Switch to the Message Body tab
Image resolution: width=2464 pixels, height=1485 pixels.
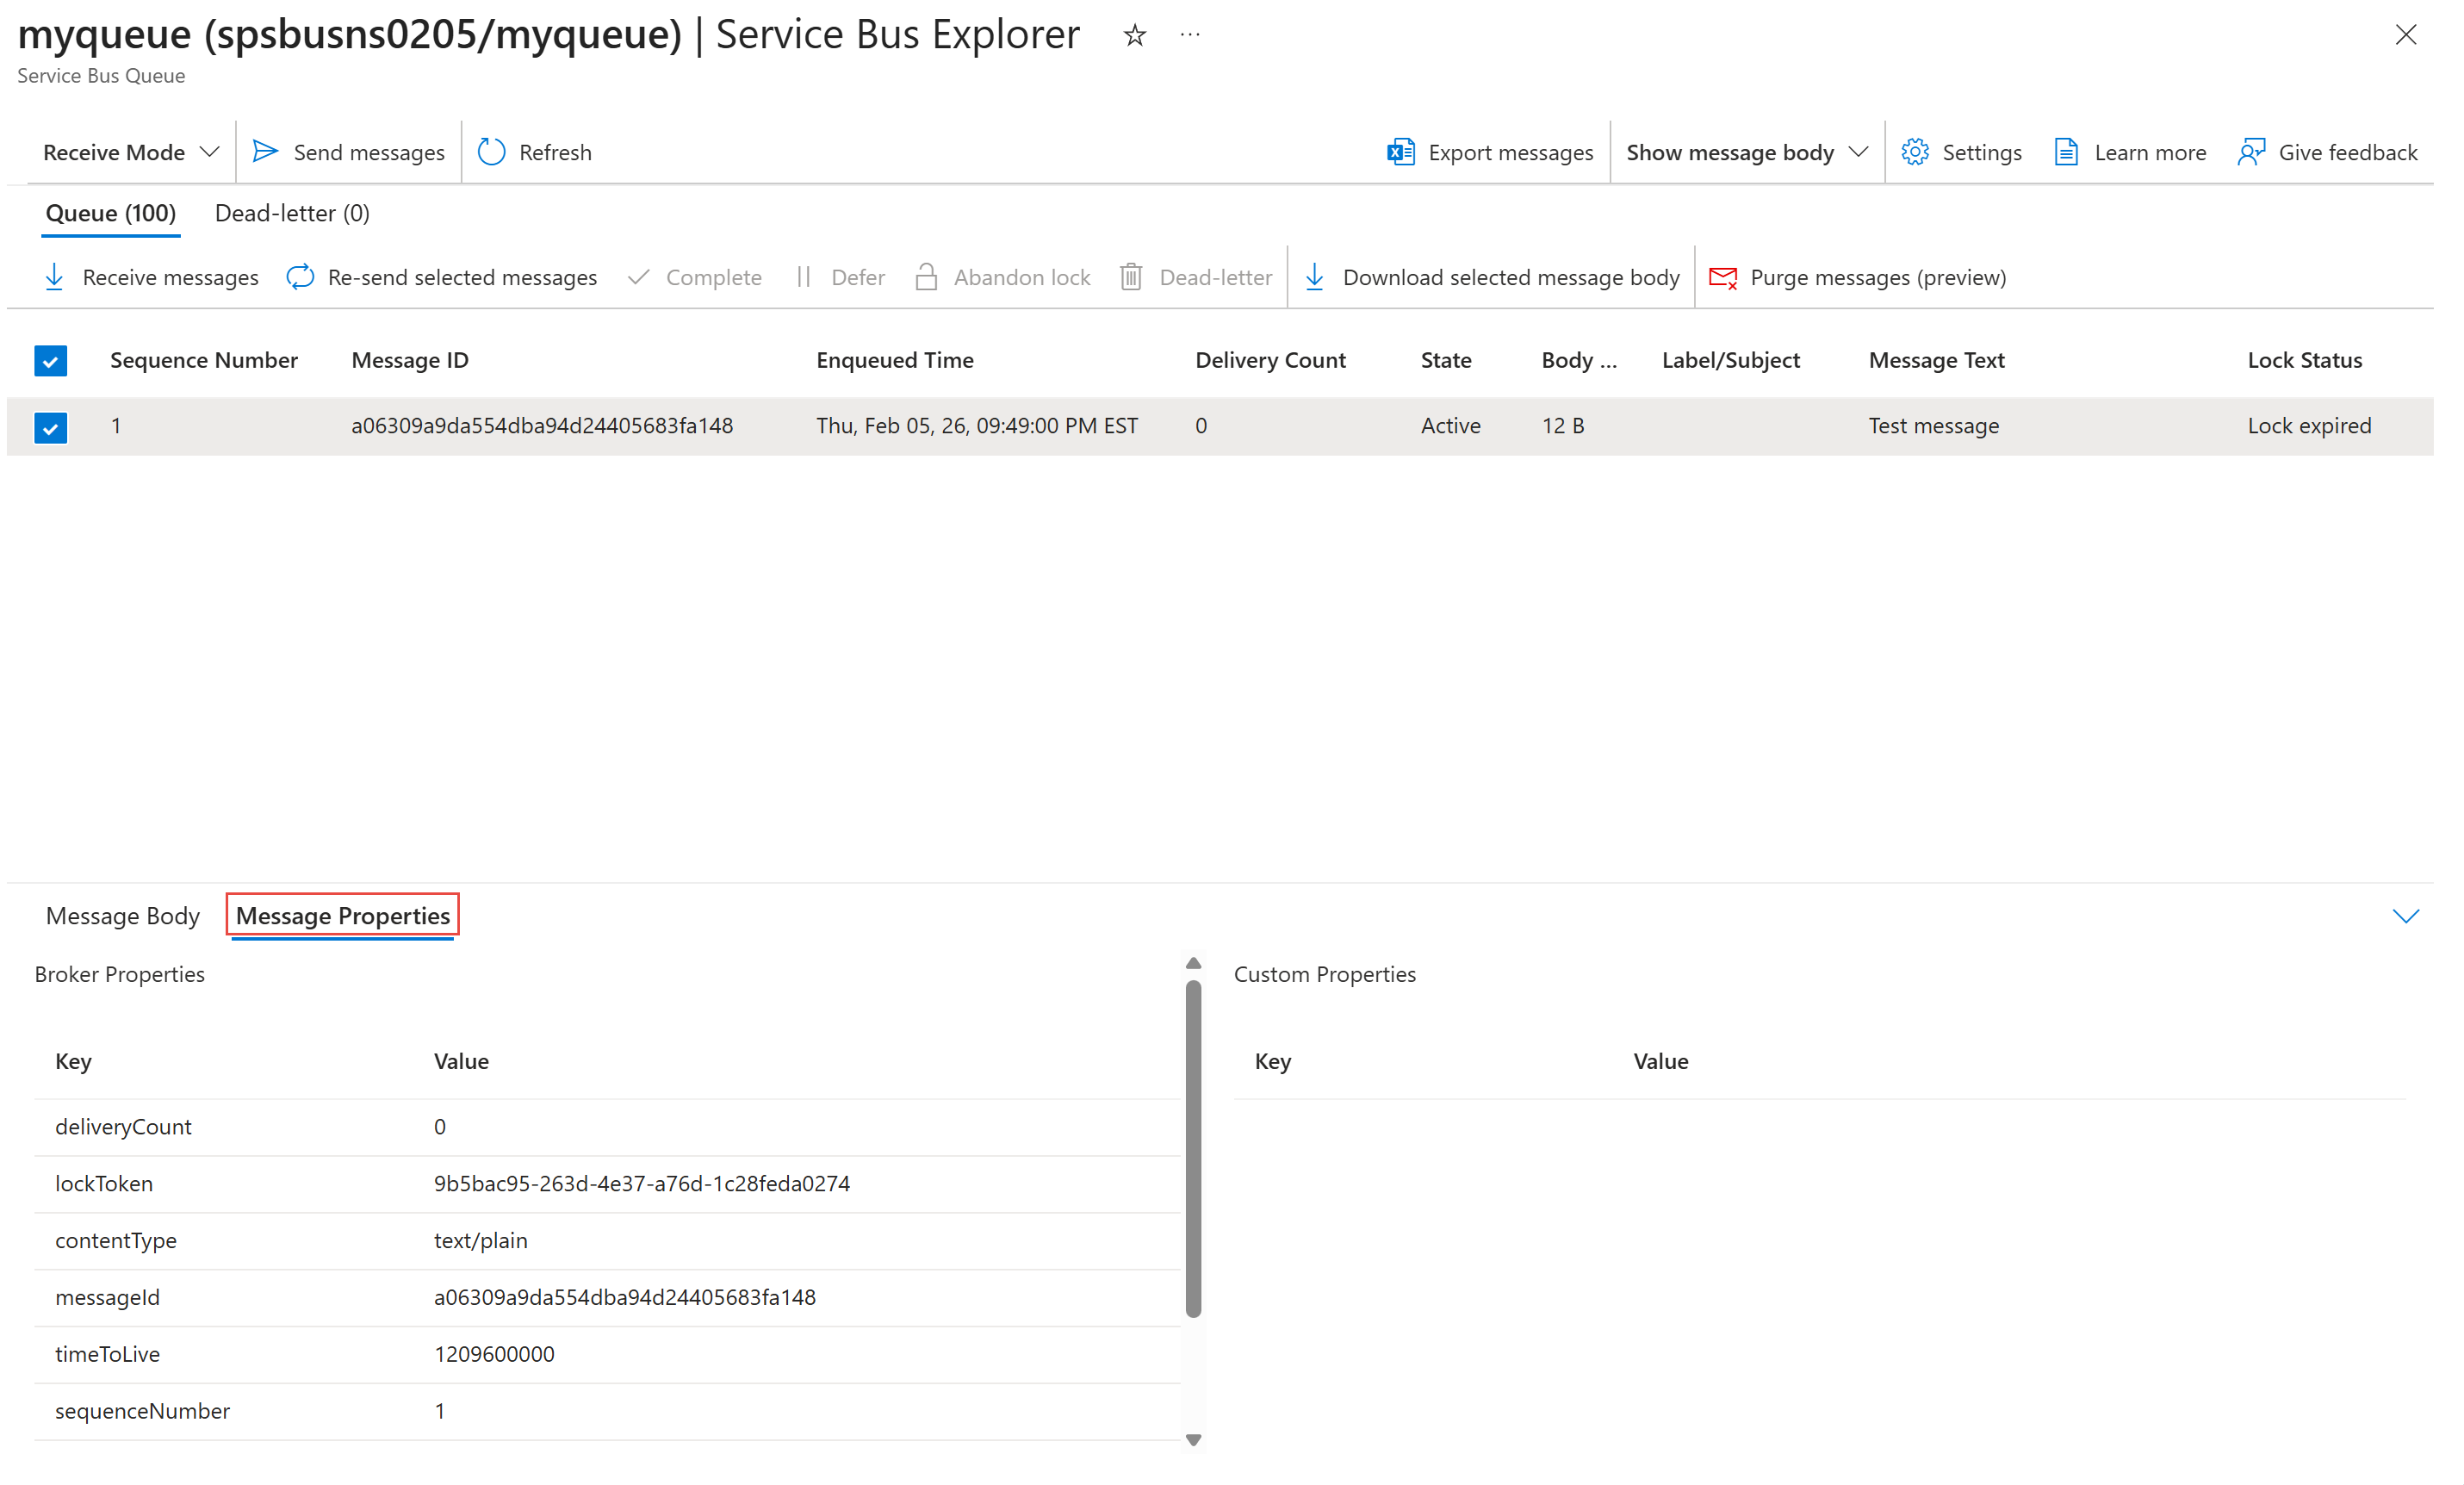(x=122, y=916)
